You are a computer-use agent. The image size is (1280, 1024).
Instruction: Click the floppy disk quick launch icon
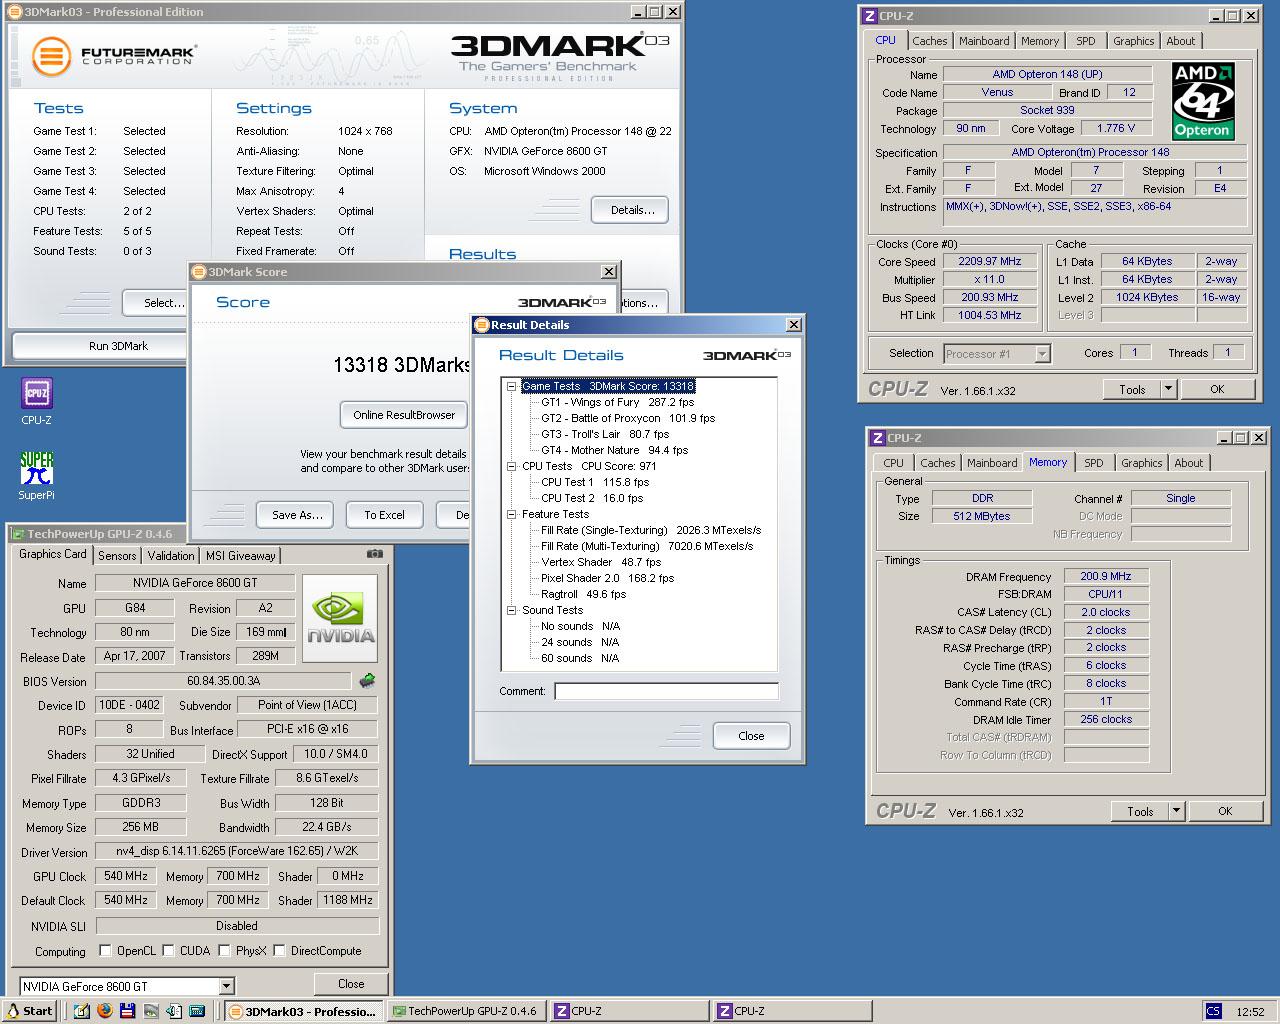click(x=129, y=1011)
